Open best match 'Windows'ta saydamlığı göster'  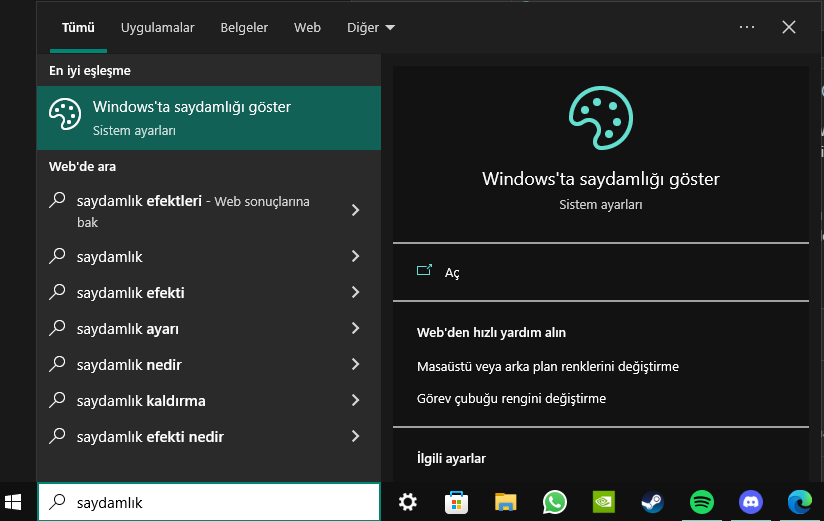pos(209,118)
